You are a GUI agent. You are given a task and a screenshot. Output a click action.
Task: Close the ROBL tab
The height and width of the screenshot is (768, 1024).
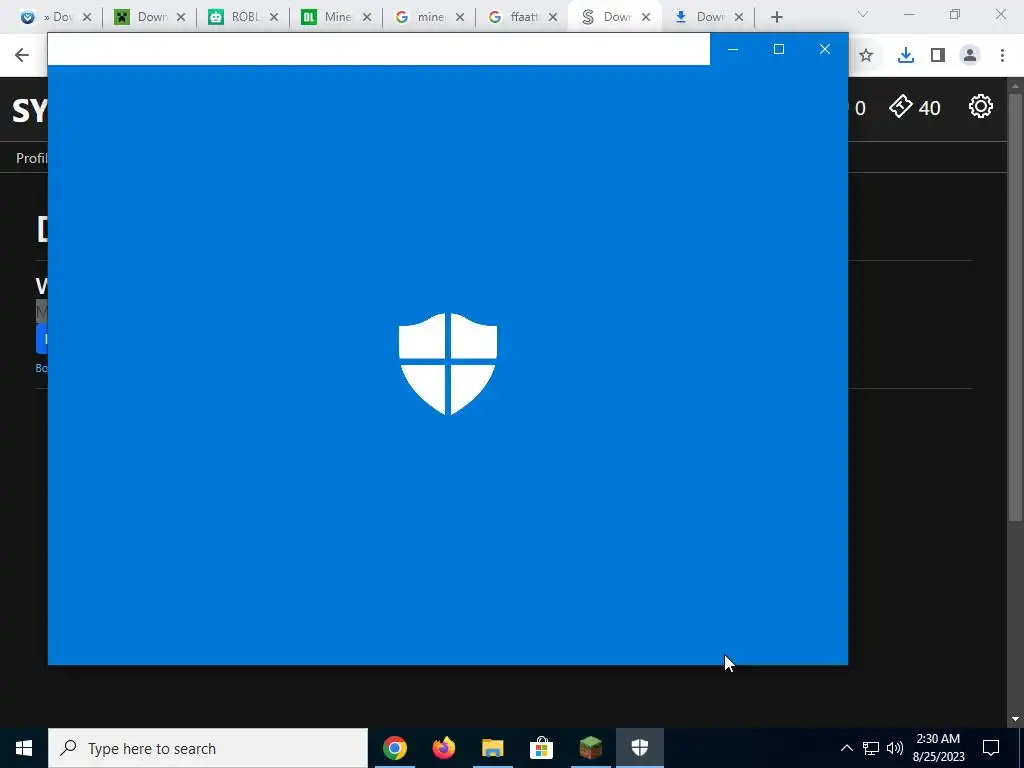(x=274, y=17)
